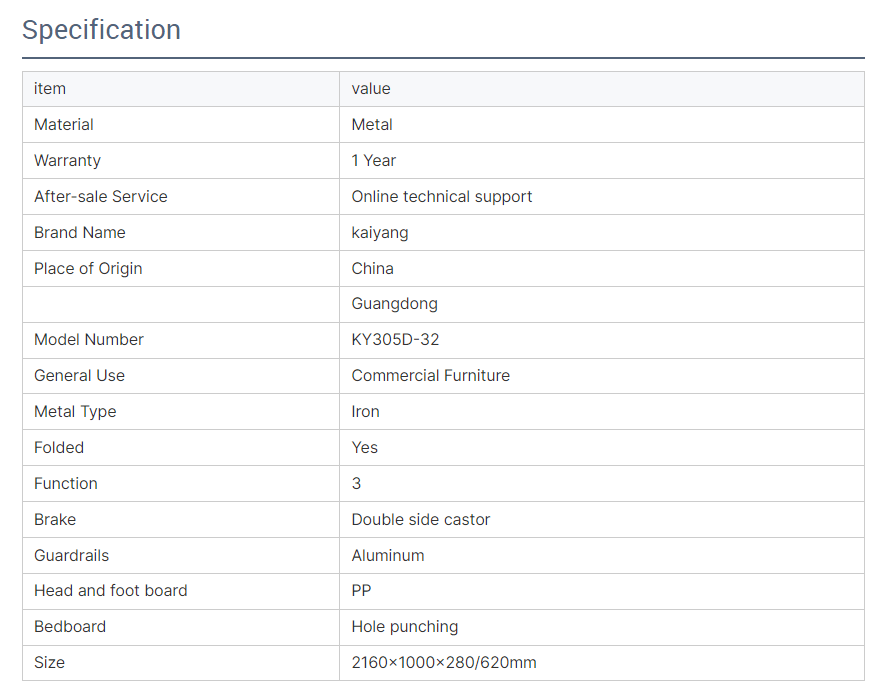
Task: Select the "Commercial Furniture" value
Action: tap(431, 376)
